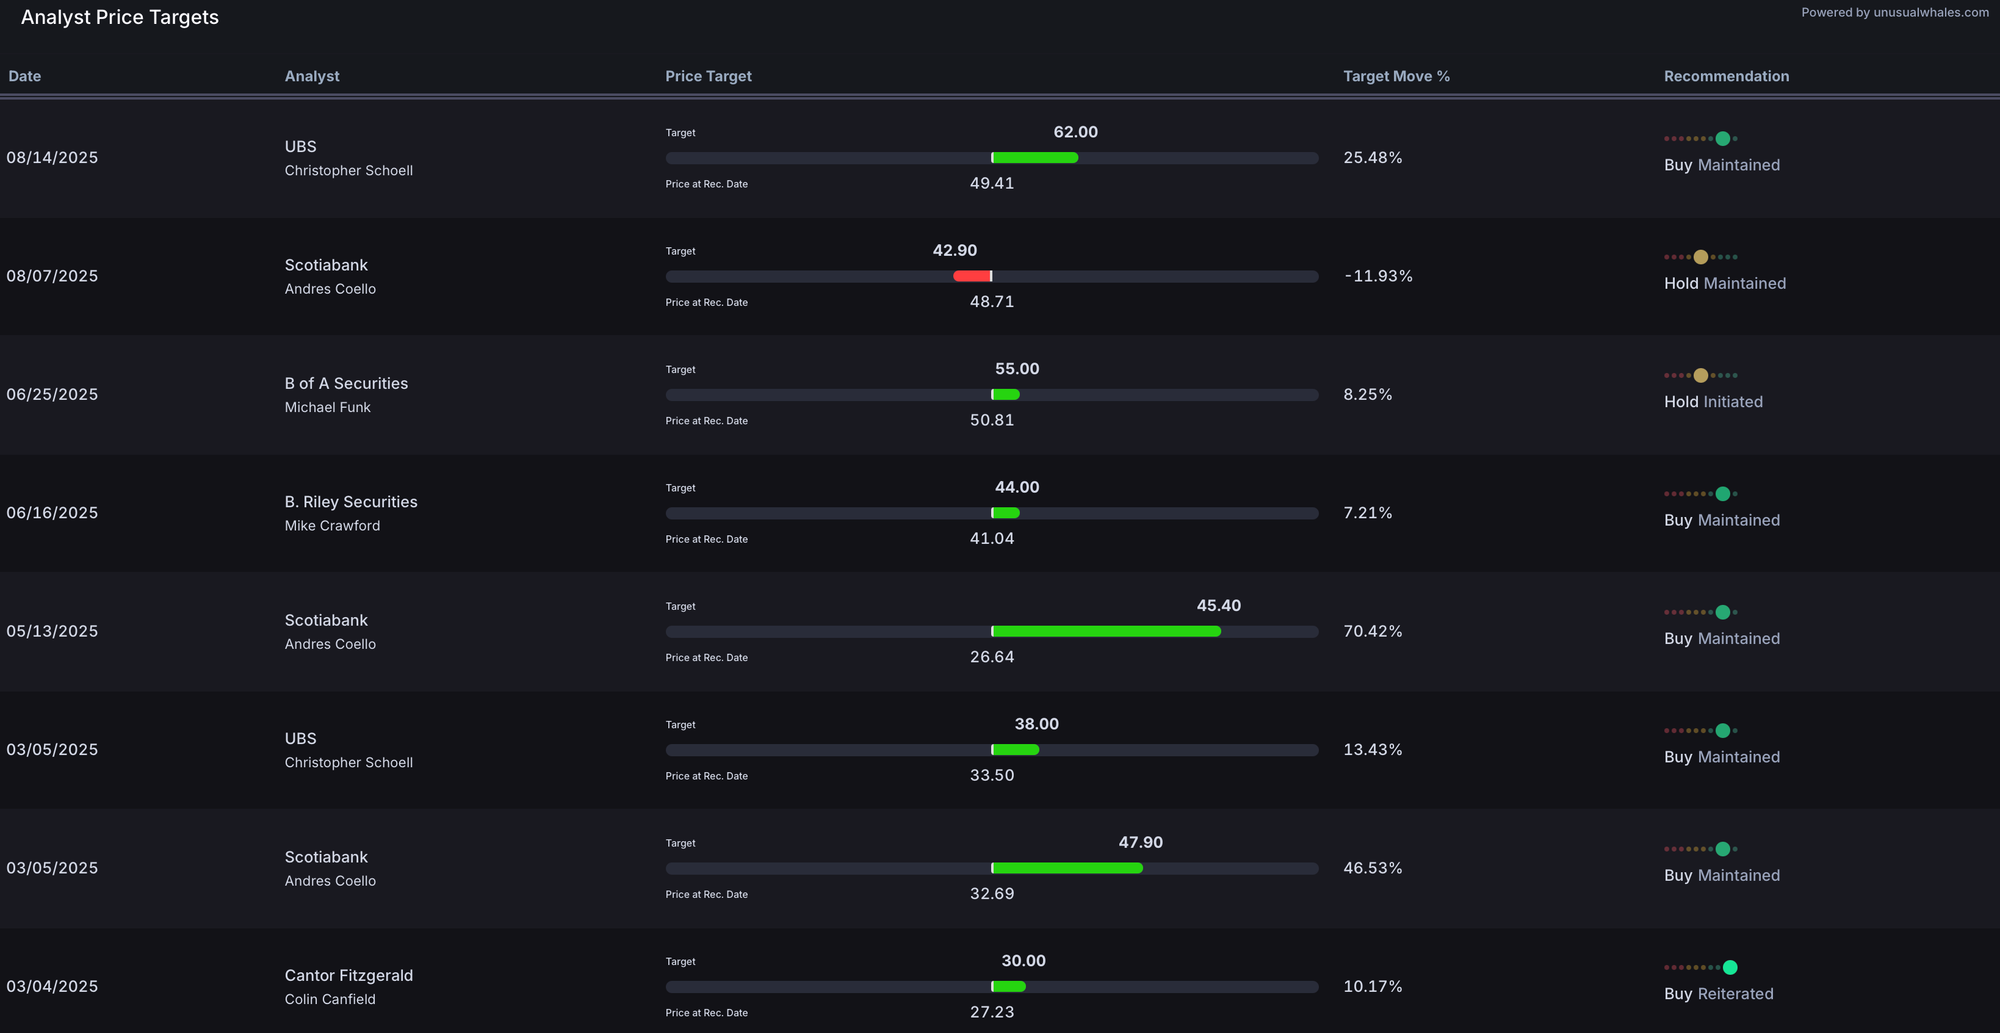Select the 08/14/2025 date cell
Image resolution: width=2000 pixels, height=1033 pixels.
coord(52,158)
